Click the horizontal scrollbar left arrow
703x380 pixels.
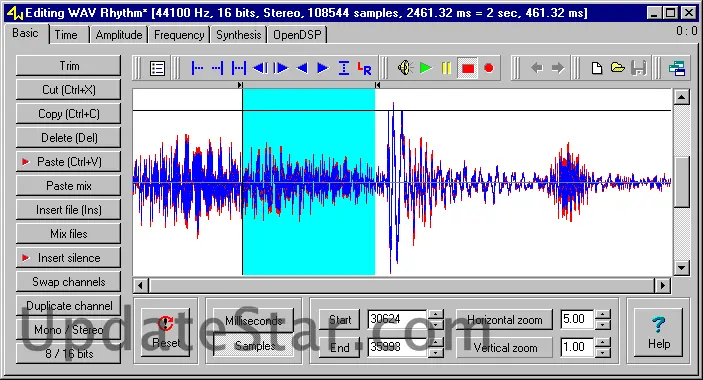(x=141, y=285)
